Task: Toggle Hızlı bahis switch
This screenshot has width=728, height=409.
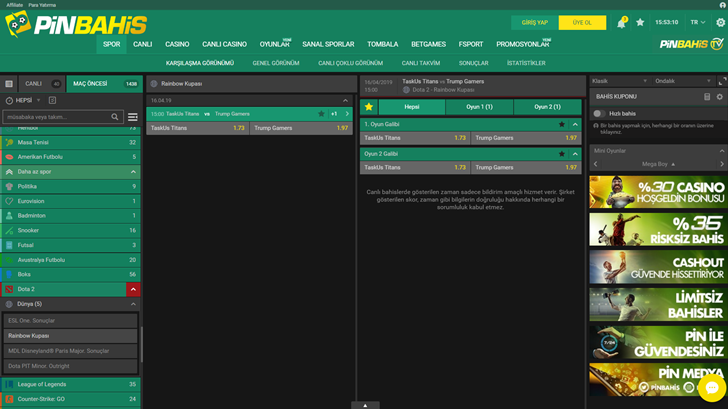Action: click(x=599, y=114)
